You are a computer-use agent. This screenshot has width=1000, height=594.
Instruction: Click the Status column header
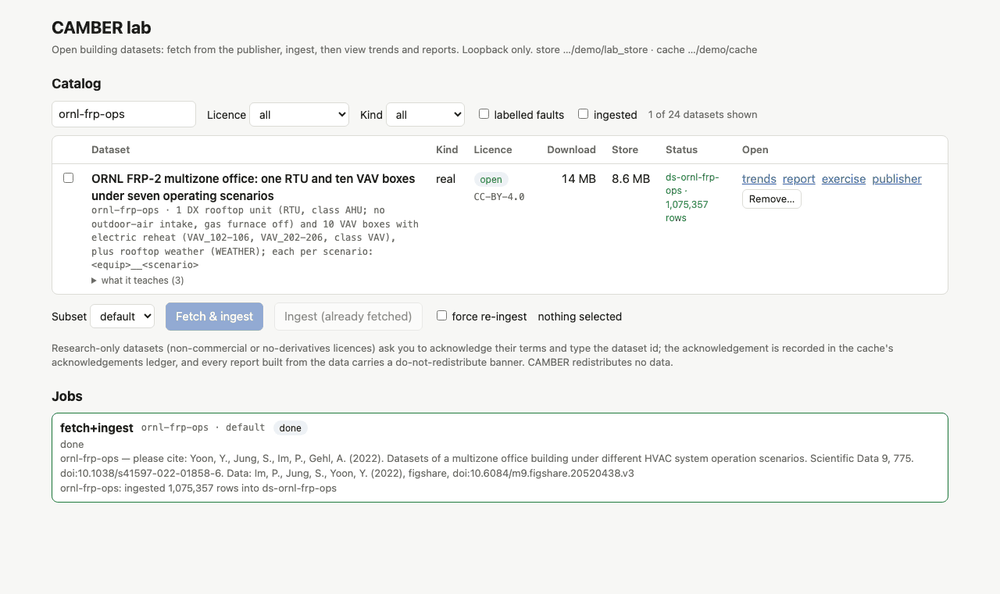[x=682, y=150]
